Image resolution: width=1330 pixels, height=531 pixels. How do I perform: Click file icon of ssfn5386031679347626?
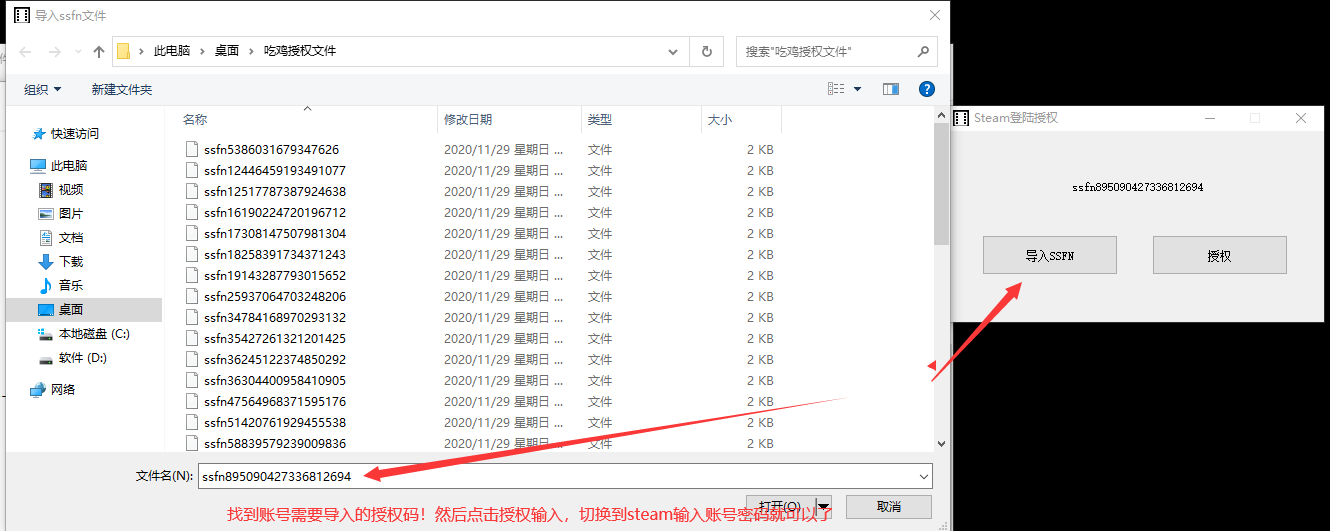192,150
